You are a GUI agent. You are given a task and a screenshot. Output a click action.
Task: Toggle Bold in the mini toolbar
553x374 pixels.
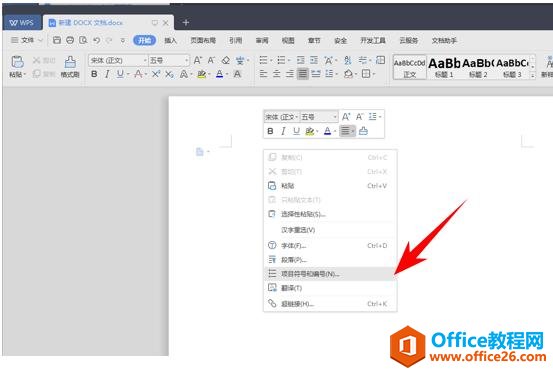click(270, 131)
